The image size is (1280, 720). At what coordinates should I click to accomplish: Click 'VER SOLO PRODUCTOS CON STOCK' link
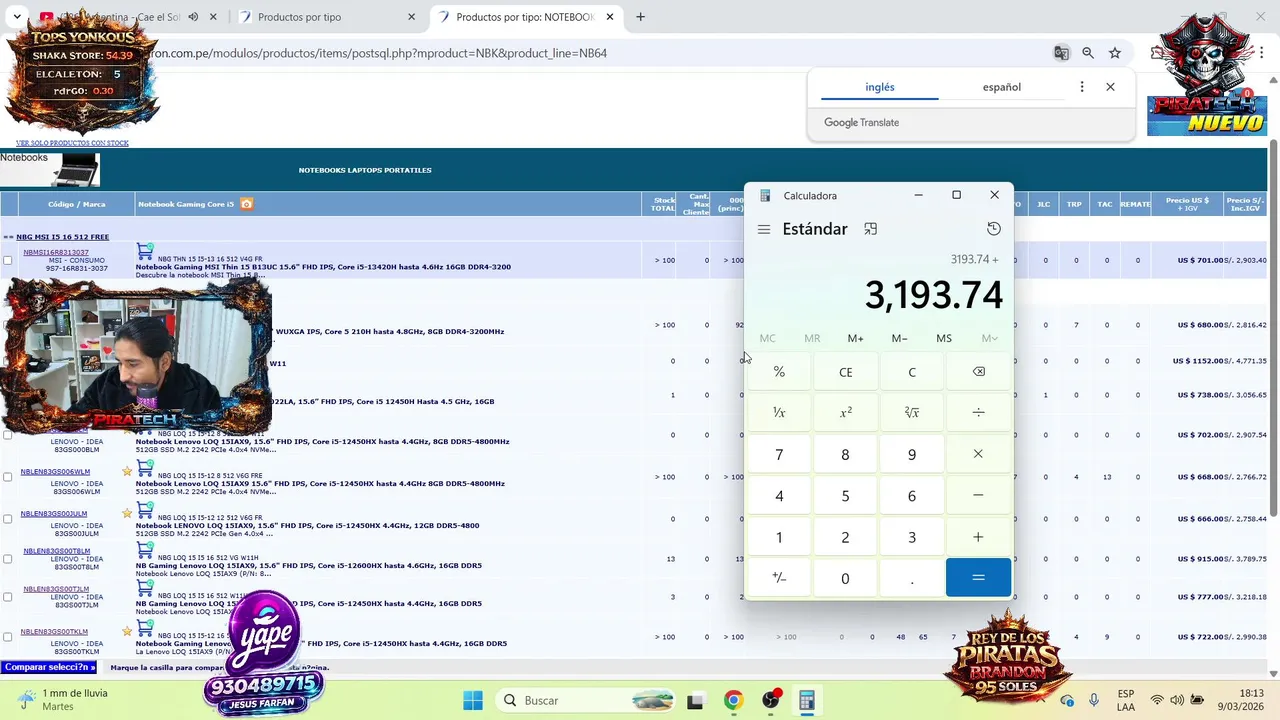72,143
